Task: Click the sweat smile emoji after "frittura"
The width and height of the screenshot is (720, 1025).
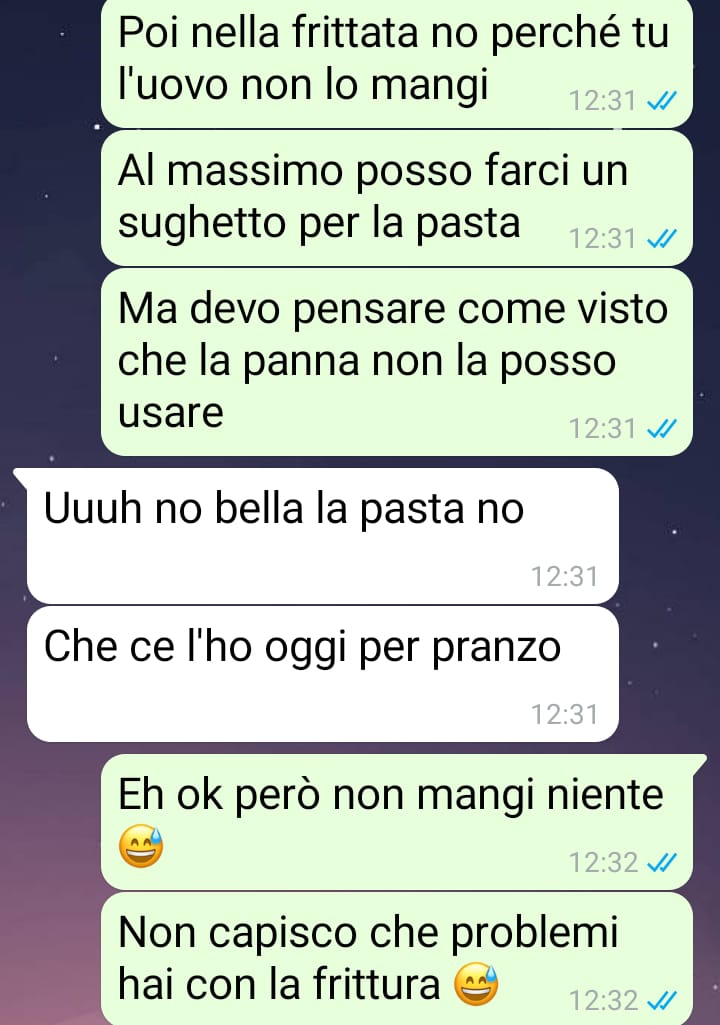Action: click(x=476, y=984)
